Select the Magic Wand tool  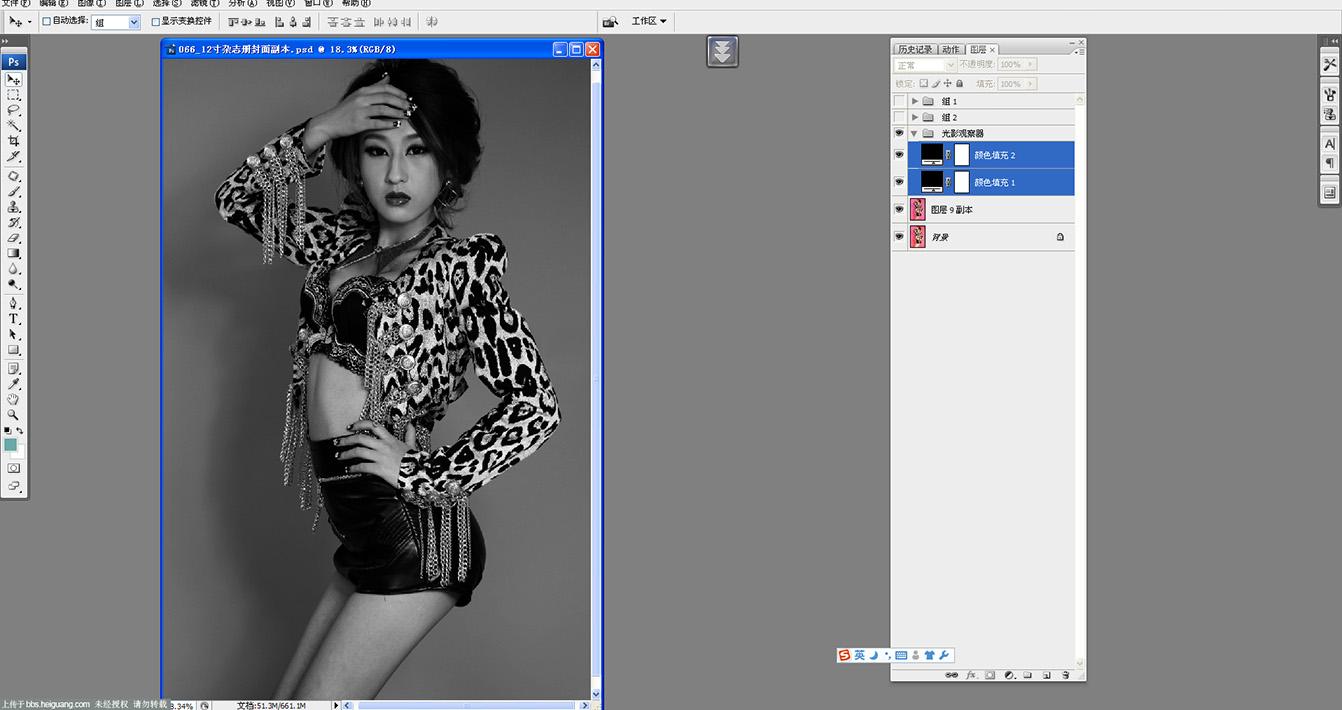point(14,126)
